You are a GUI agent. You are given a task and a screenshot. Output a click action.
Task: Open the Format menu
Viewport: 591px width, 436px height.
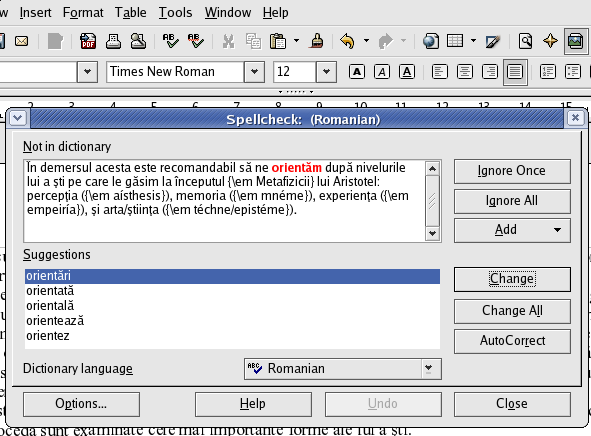(x=83, y=12)
